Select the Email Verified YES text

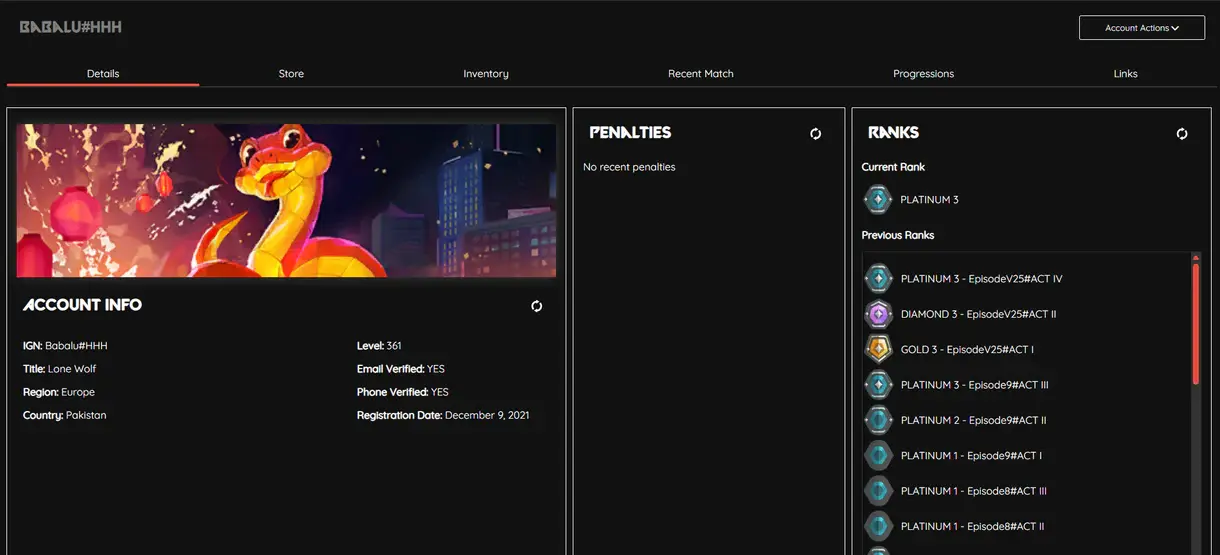click(401, 369)
